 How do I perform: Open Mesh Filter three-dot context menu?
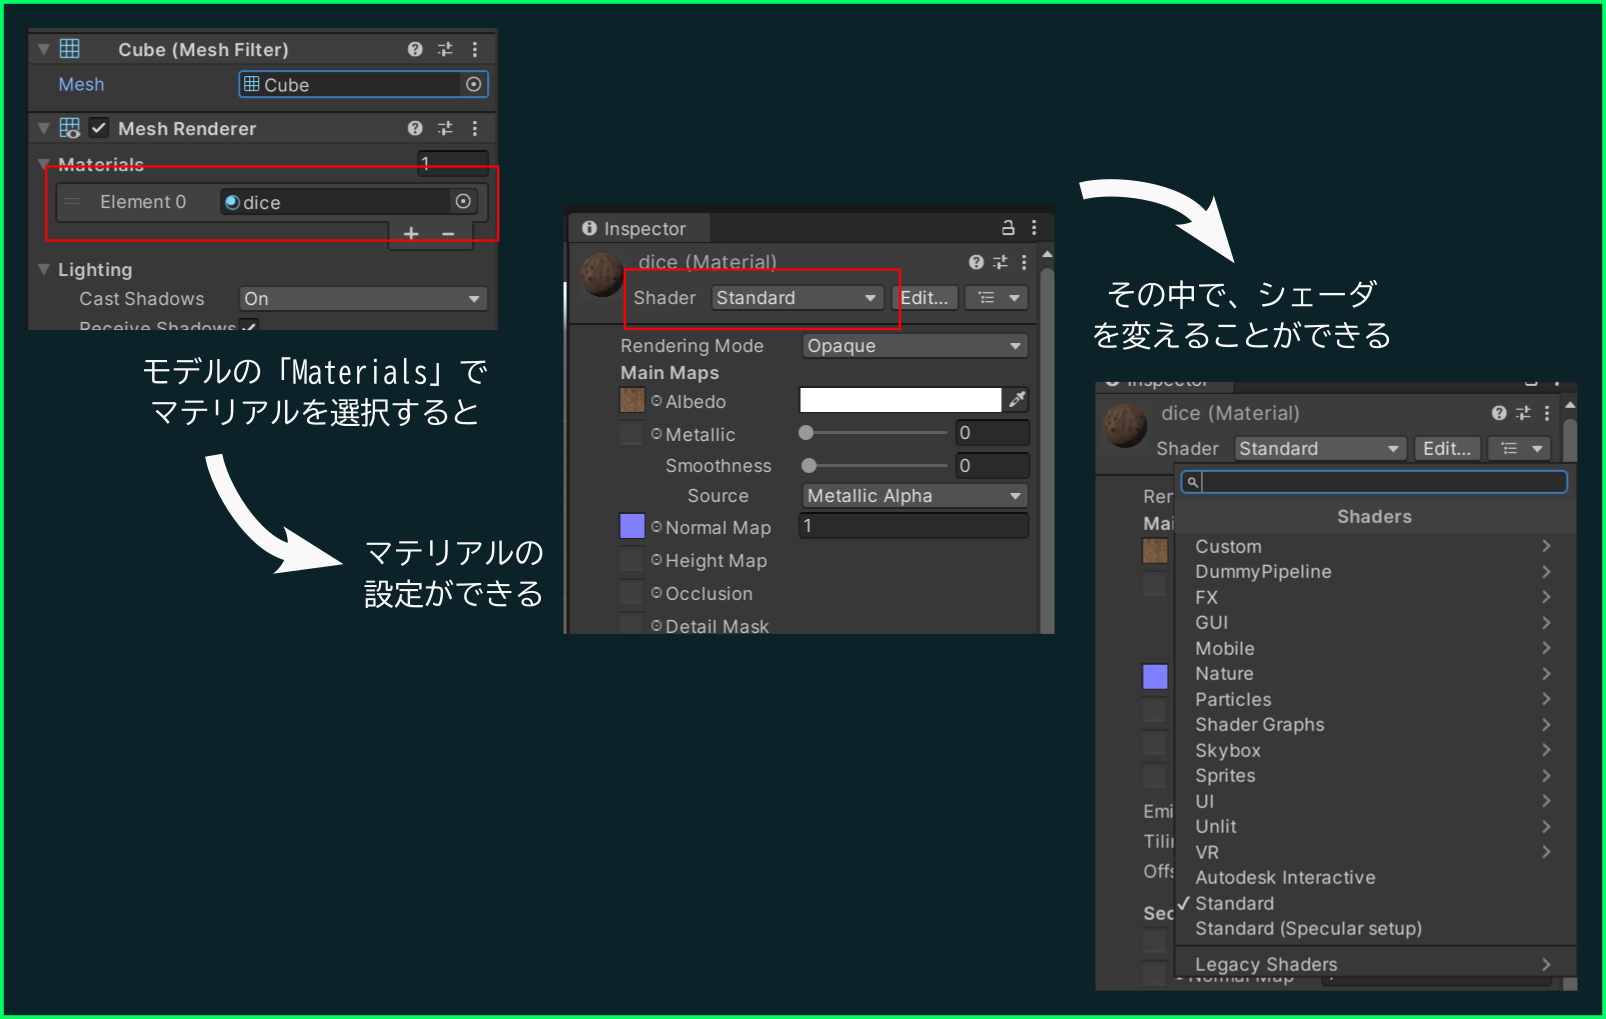click(475, 49)
